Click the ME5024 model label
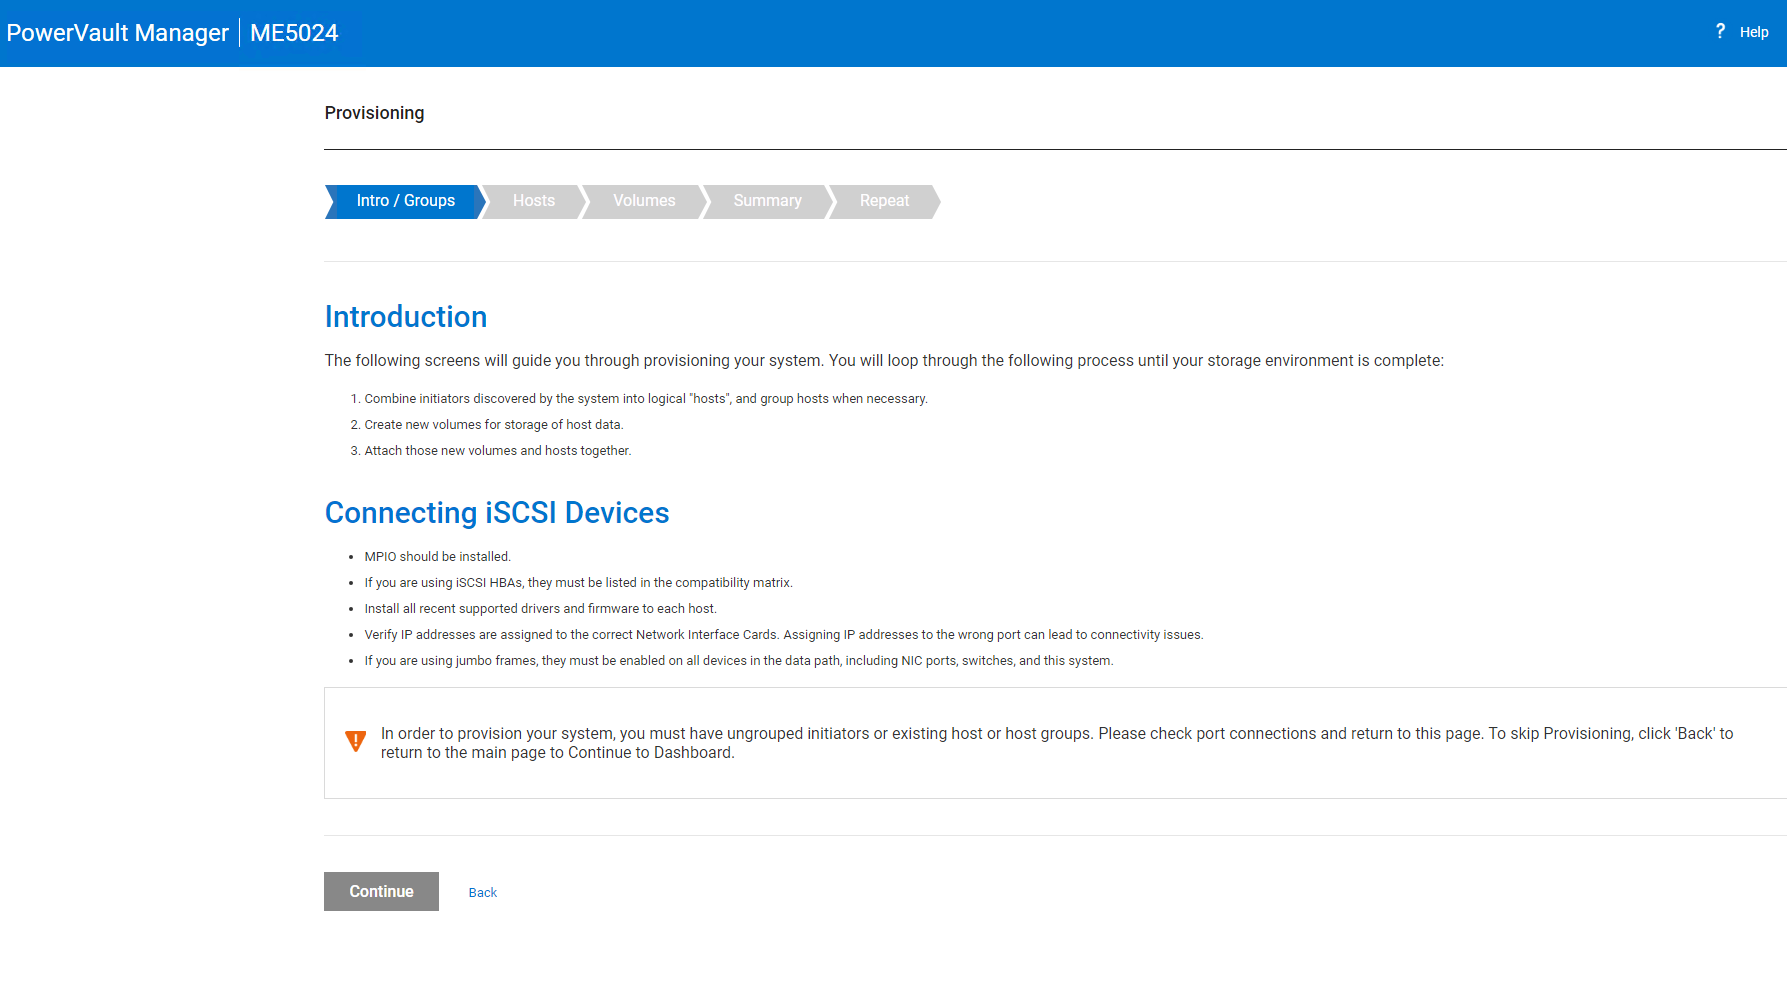The image size is (1787, 981). pyautogui.click(x=294, y=33)
